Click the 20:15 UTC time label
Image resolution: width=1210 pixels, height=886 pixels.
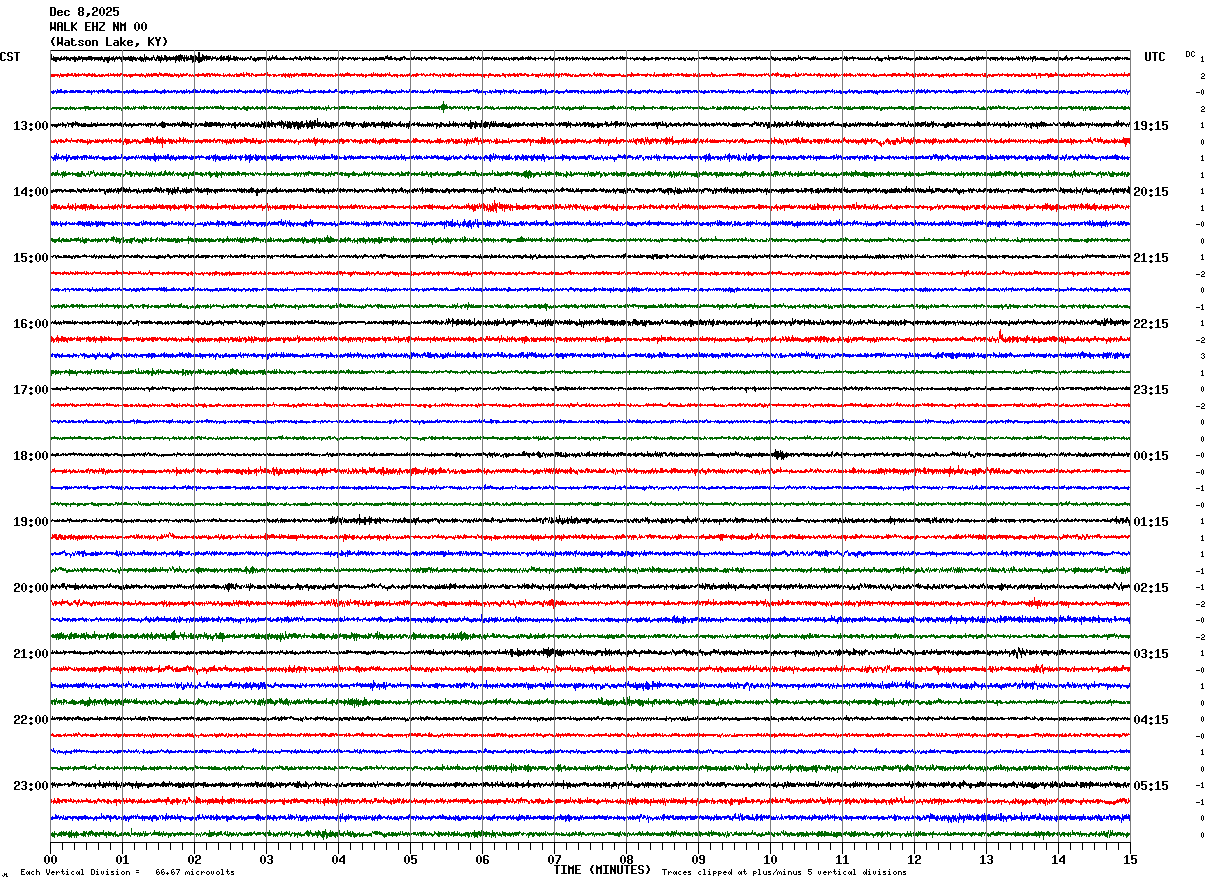pyautogui.click(x=1151, y=192)
